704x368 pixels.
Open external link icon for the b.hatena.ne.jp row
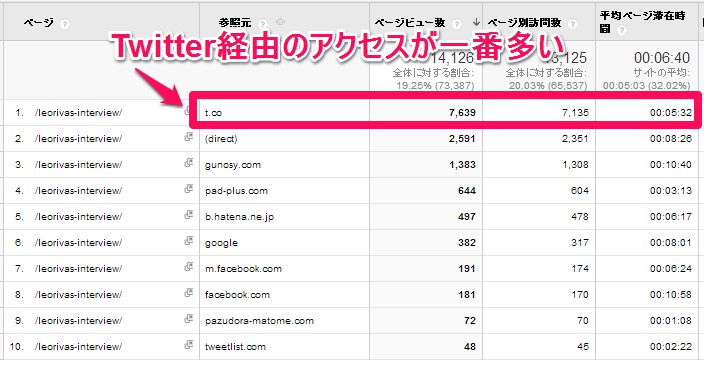pyautogui.click(x=189, y=215)
